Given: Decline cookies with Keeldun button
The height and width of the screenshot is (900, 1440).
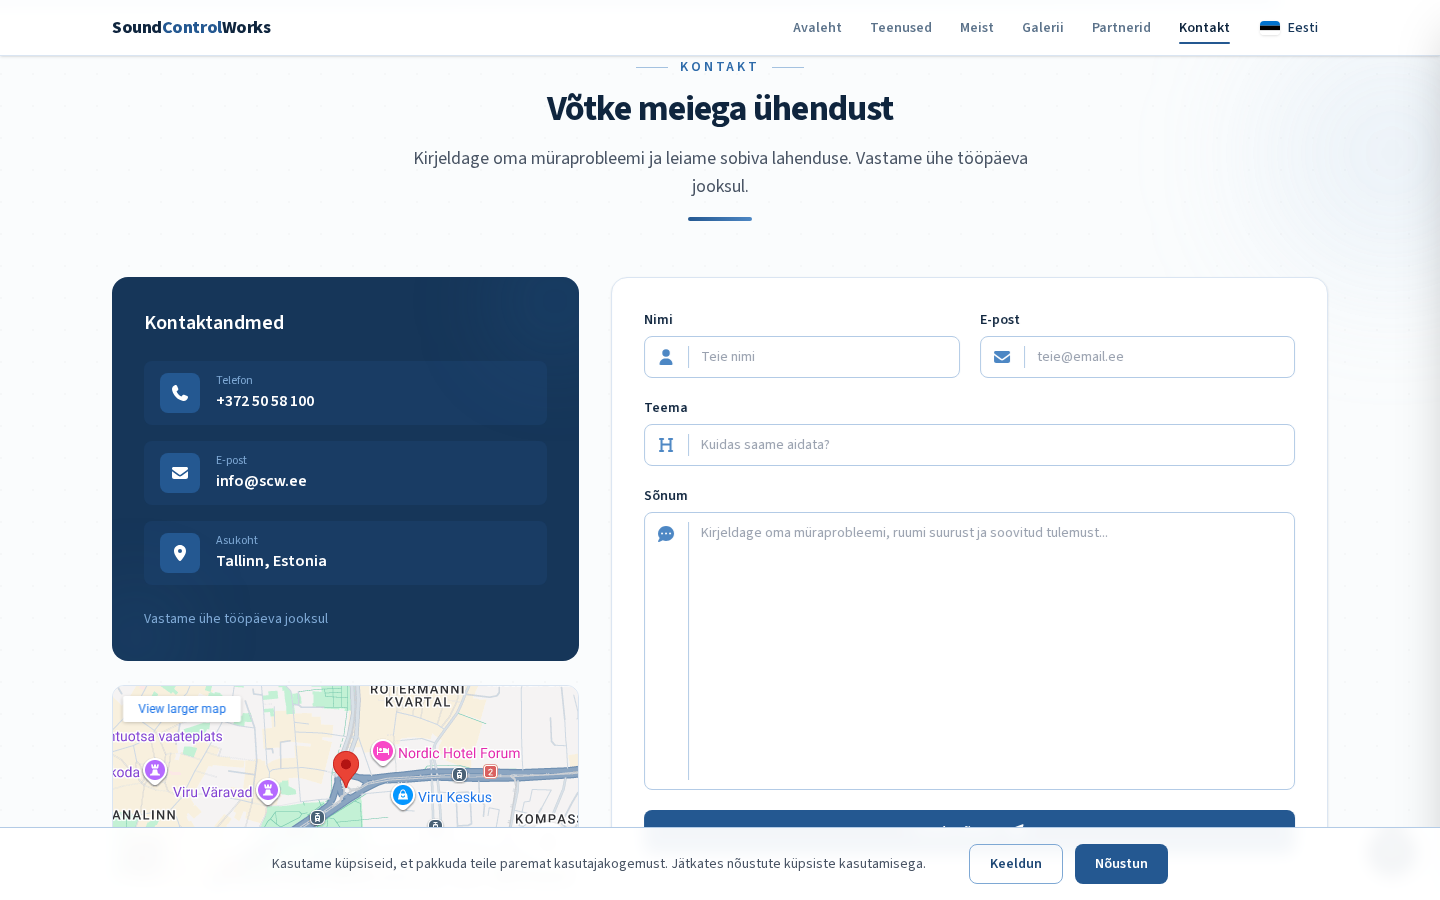Looking at the screenshot, I should (1015, 864).
